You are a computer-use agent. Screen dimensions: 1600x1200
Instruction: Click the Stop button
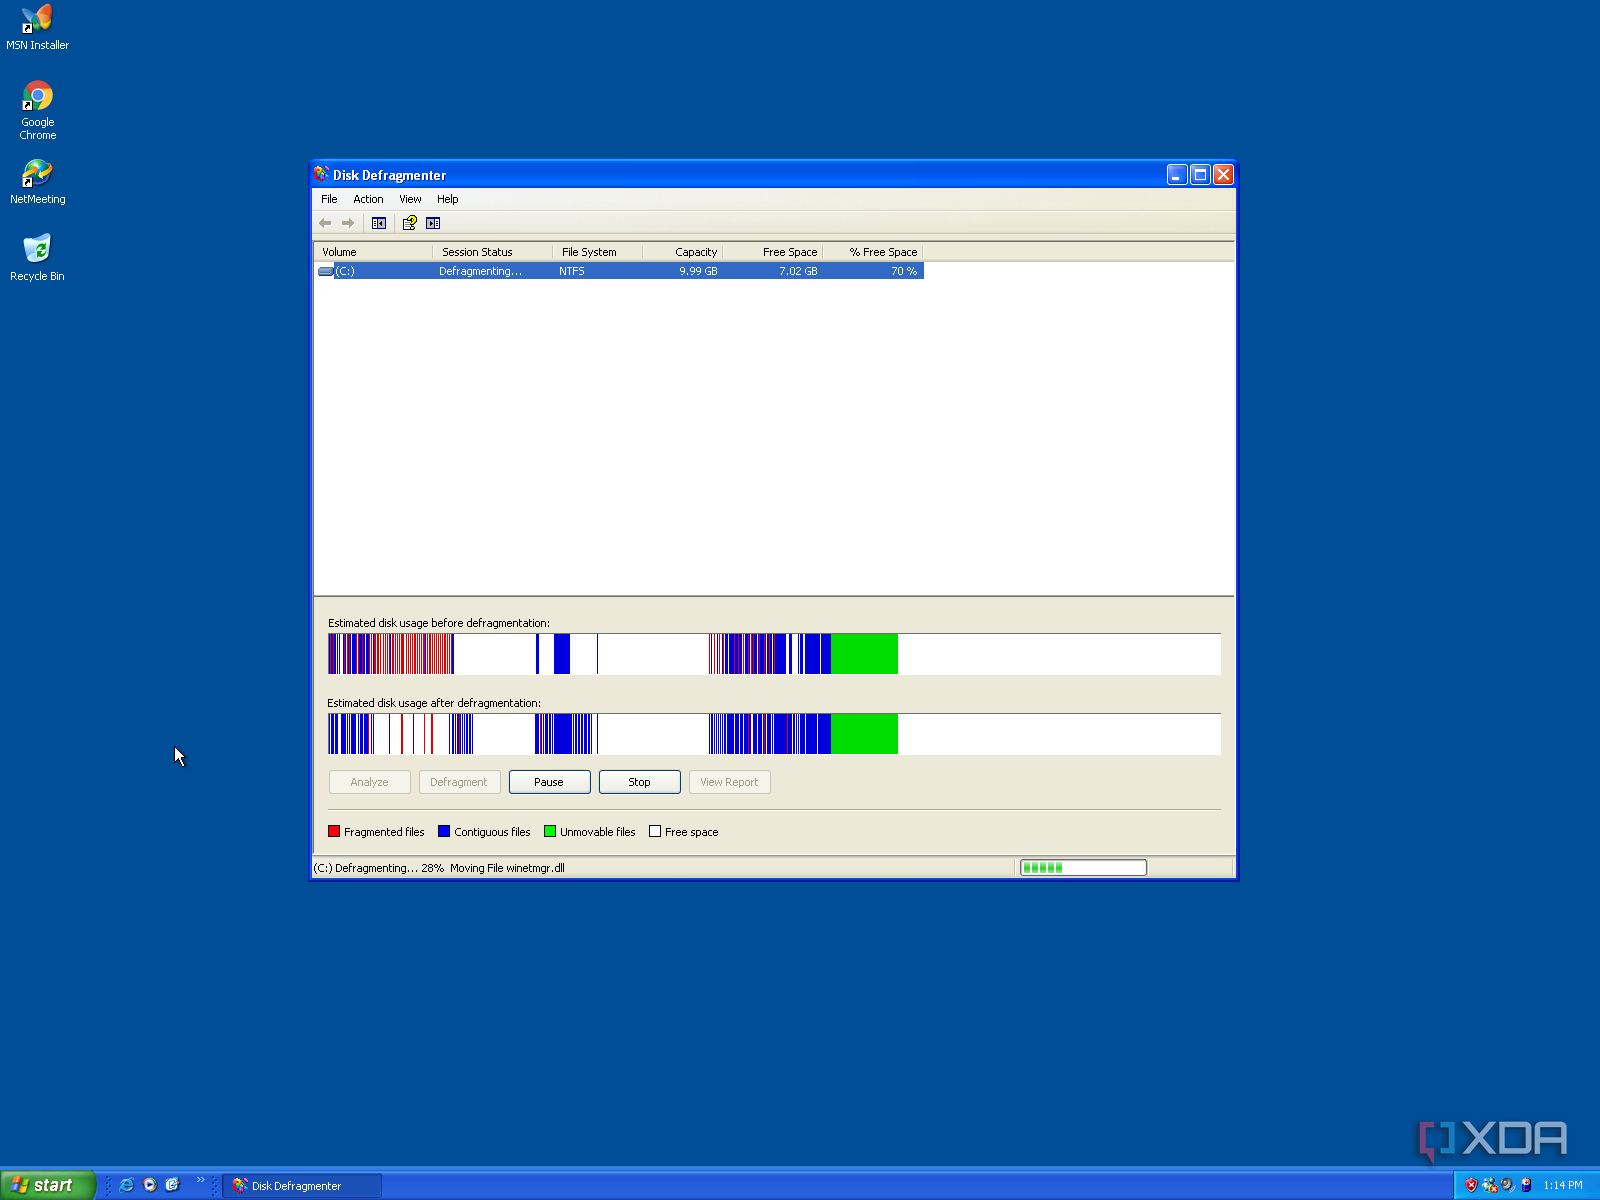(x=639, y=782)
